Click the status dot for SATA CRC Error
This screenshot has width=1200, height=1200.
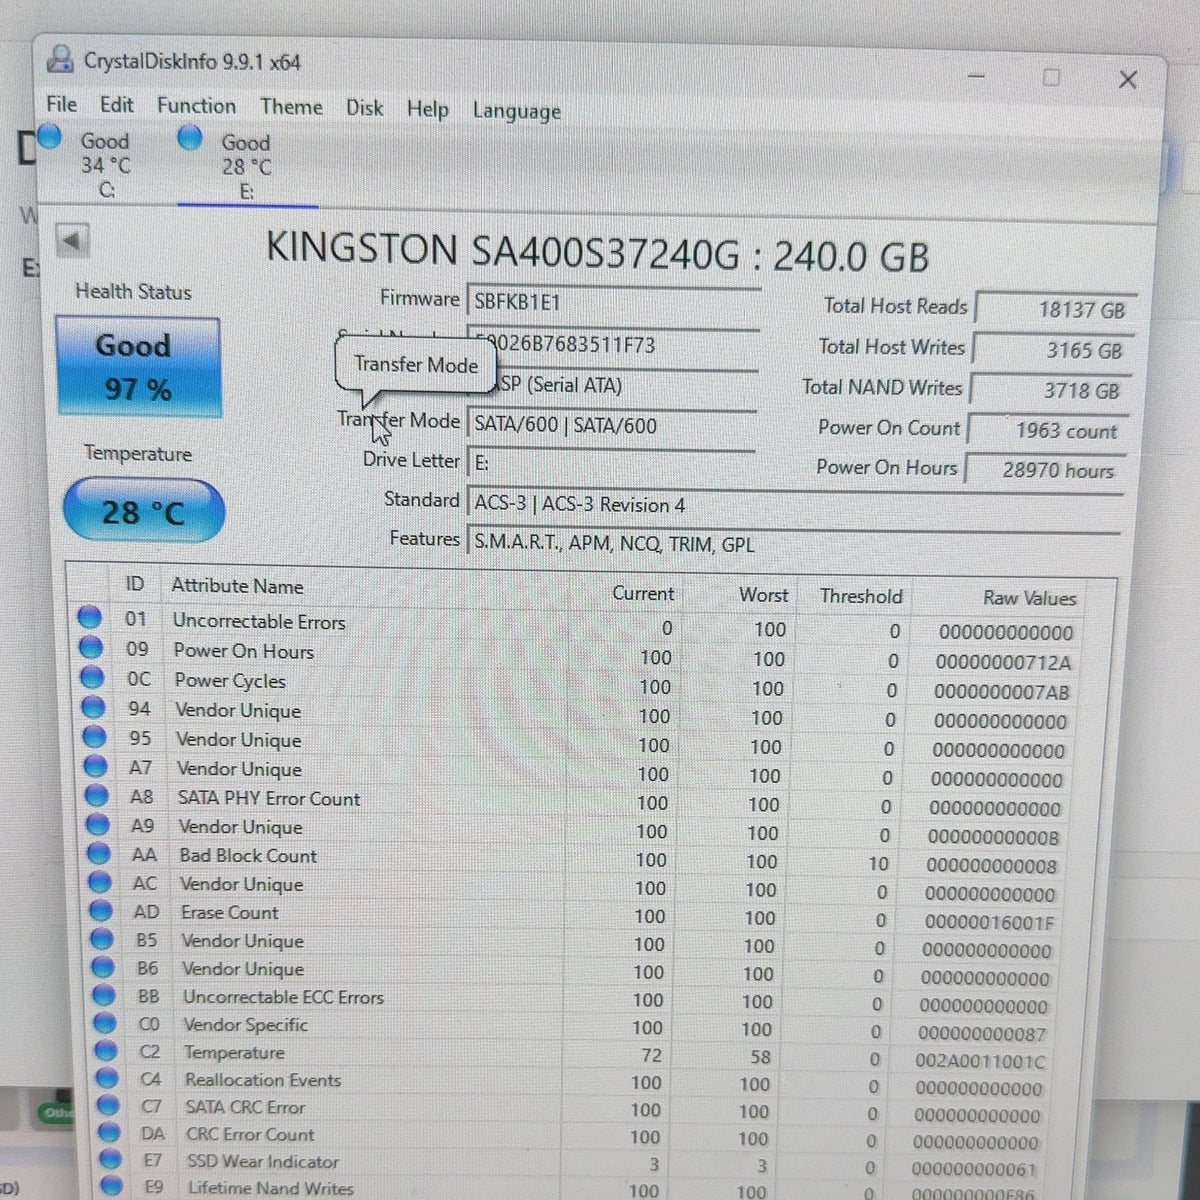click(107, 1107)
